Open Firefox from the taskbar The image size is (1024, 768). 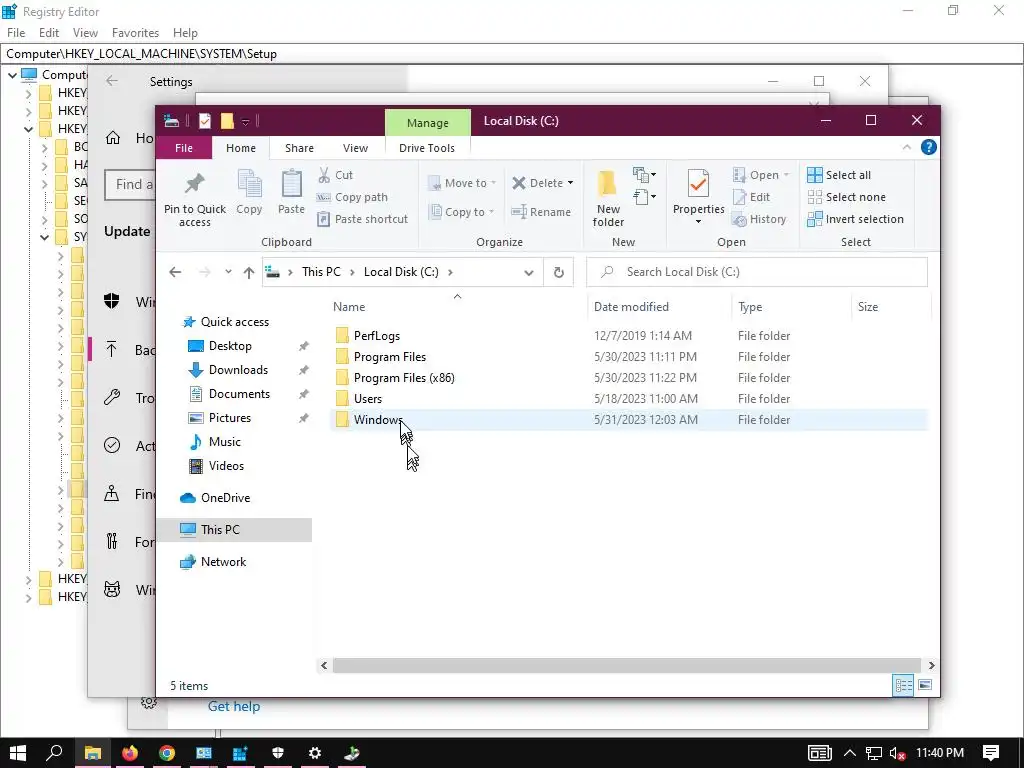pyautogui.click(x=130, y=753)
